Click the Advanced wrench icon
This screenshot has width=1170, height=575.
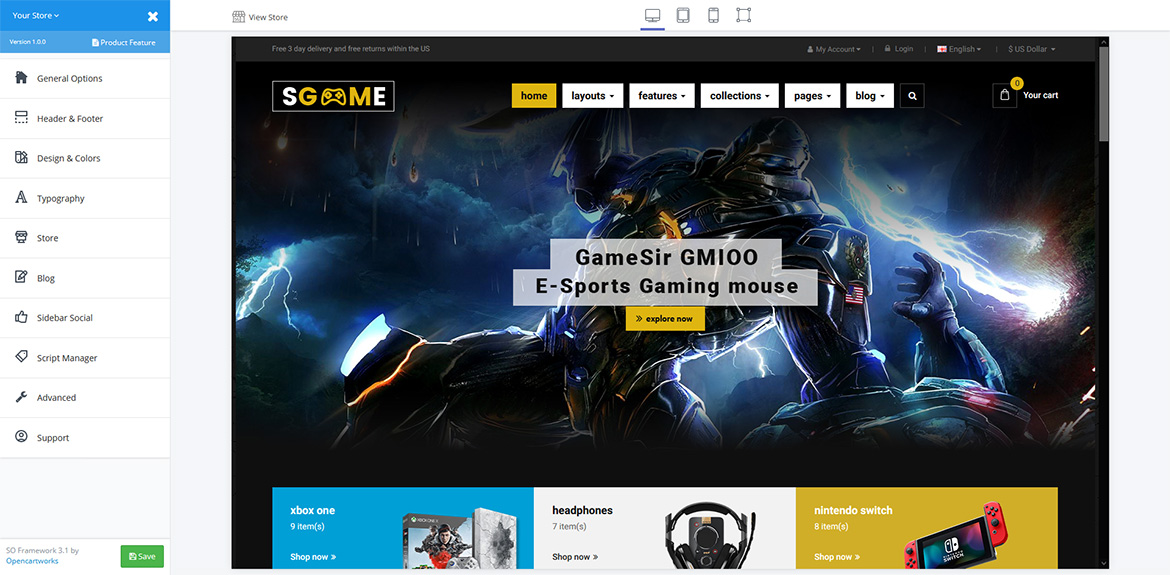click(22, 397)
